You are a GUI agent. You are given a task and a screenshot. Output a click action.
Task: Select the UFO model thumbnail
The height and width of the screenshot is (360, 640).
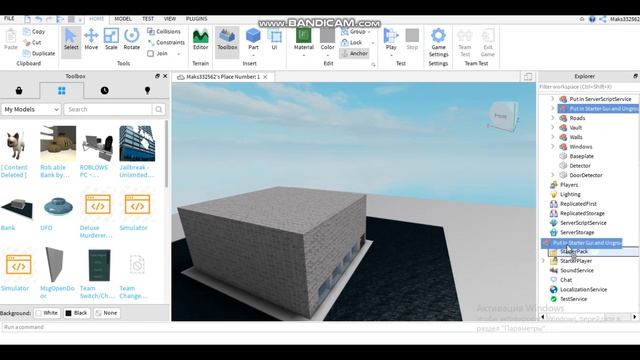click(58, 206)
